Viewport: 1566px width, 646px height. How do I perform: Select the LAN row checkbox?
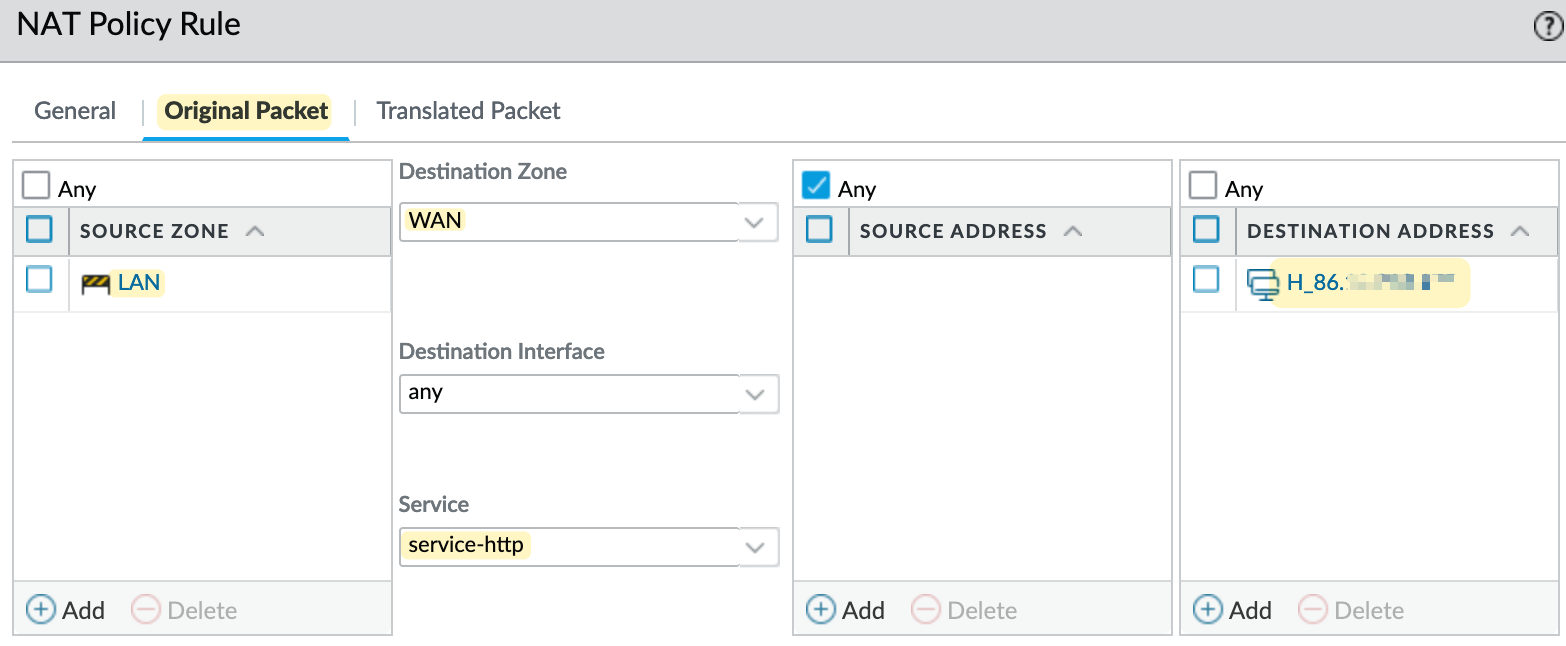pyautogui.click(x=39, y=279)
